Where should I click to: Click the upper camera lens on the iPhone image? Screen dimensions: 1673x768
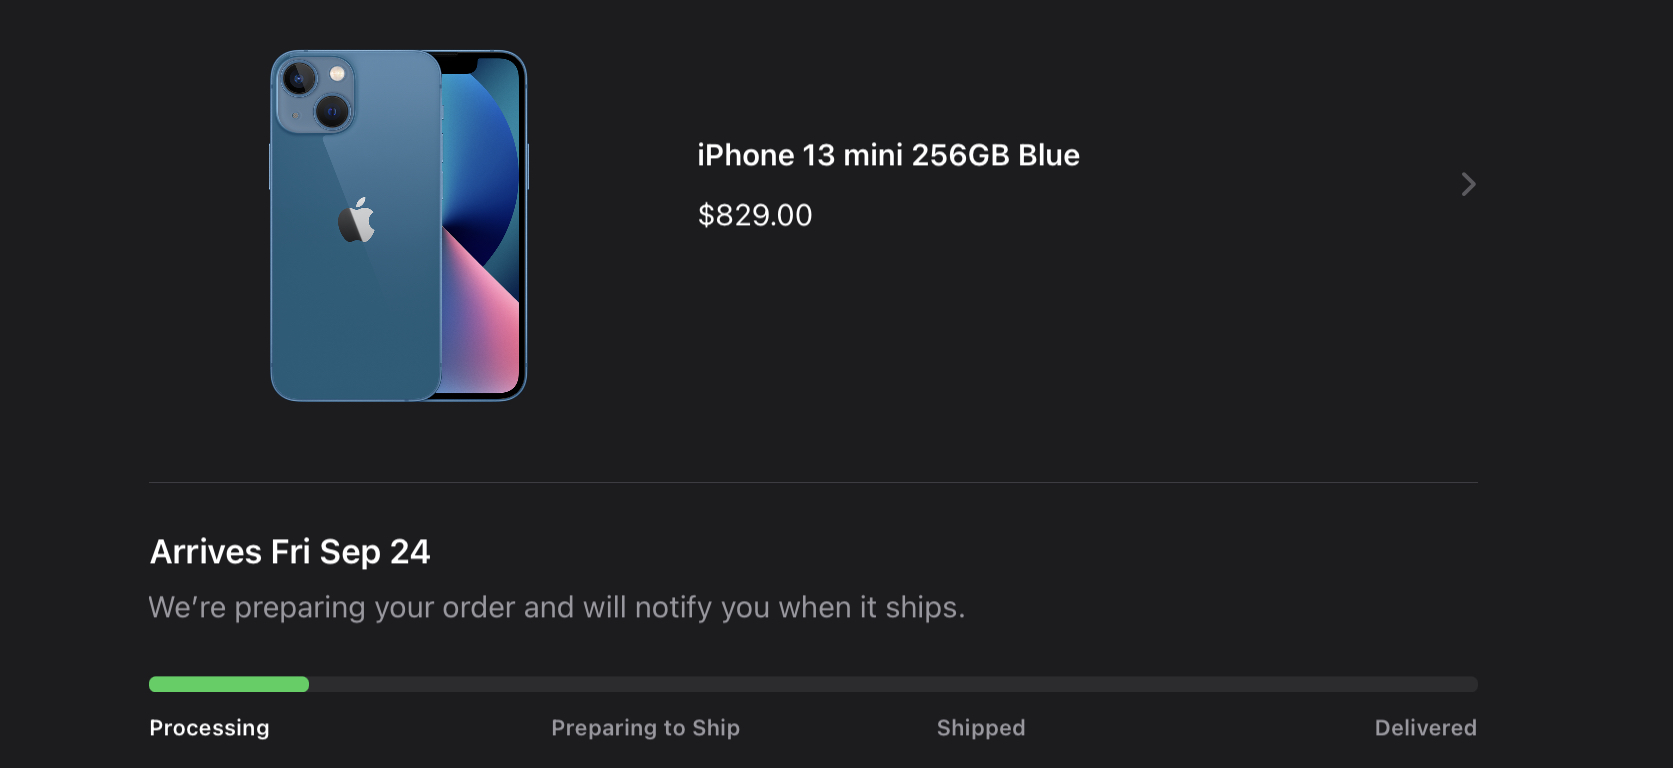pyautogui.click(x=298, y=78)
